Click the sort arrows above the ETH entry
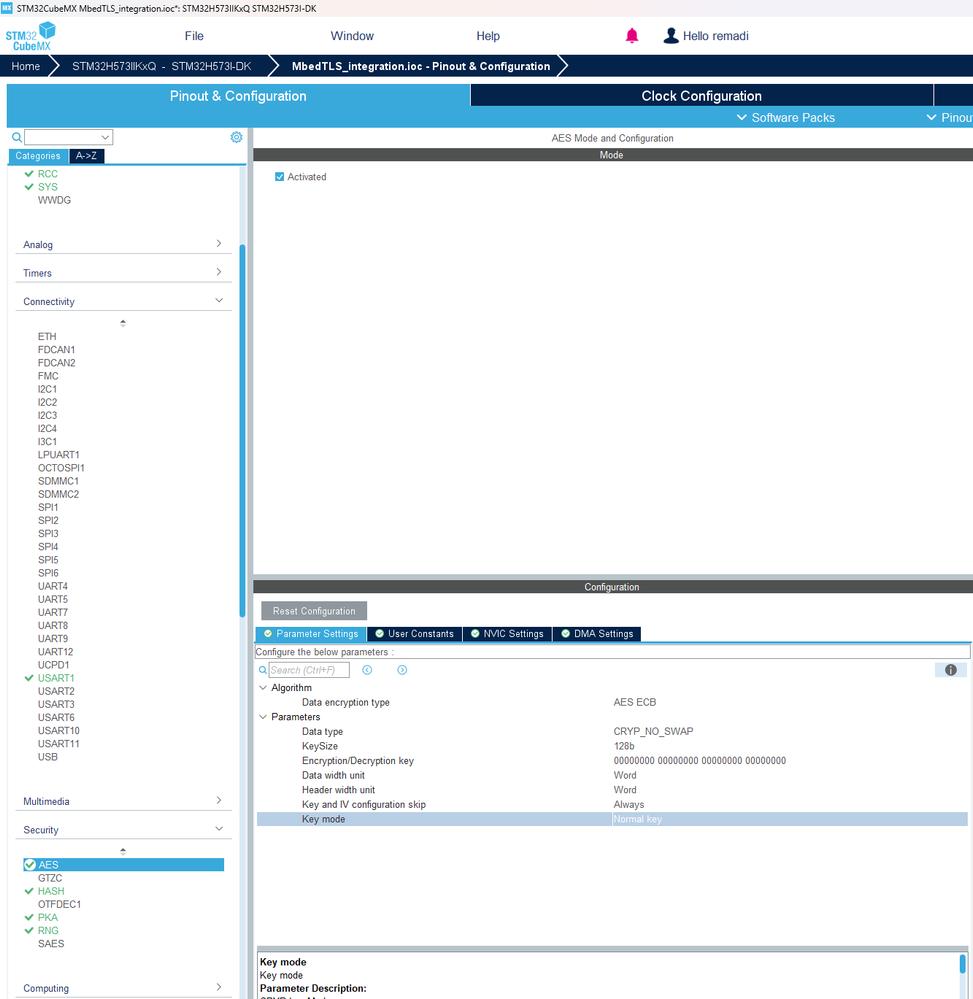 pyautogui.click(x=123, y=323)
